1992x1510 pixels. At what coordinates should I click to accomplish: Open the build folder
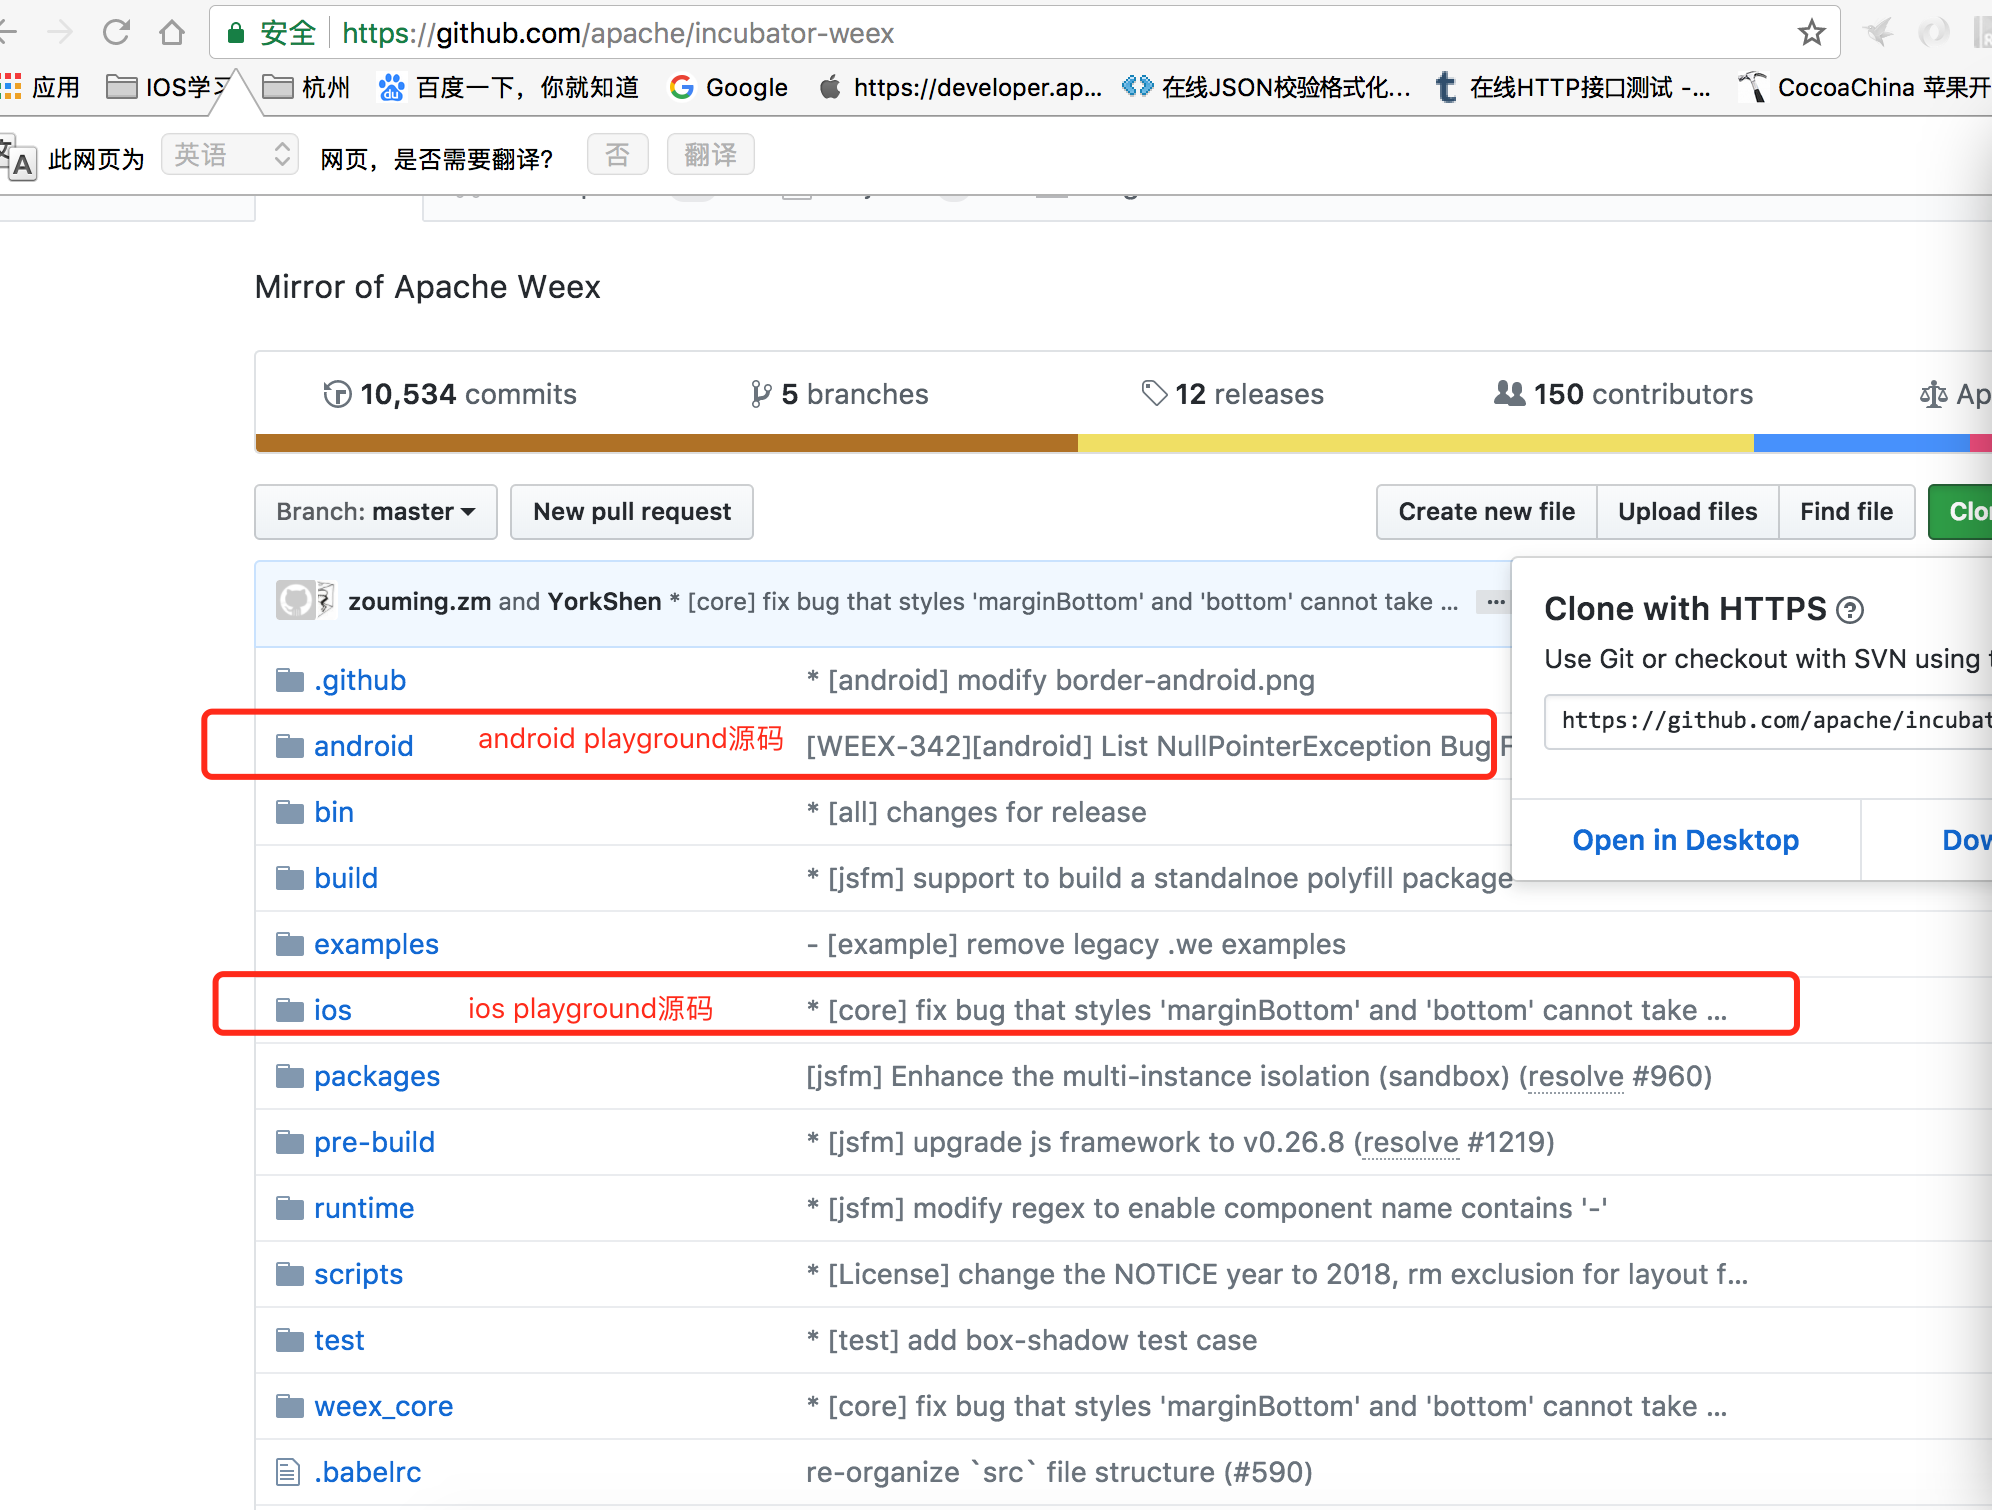pos(346,878)
